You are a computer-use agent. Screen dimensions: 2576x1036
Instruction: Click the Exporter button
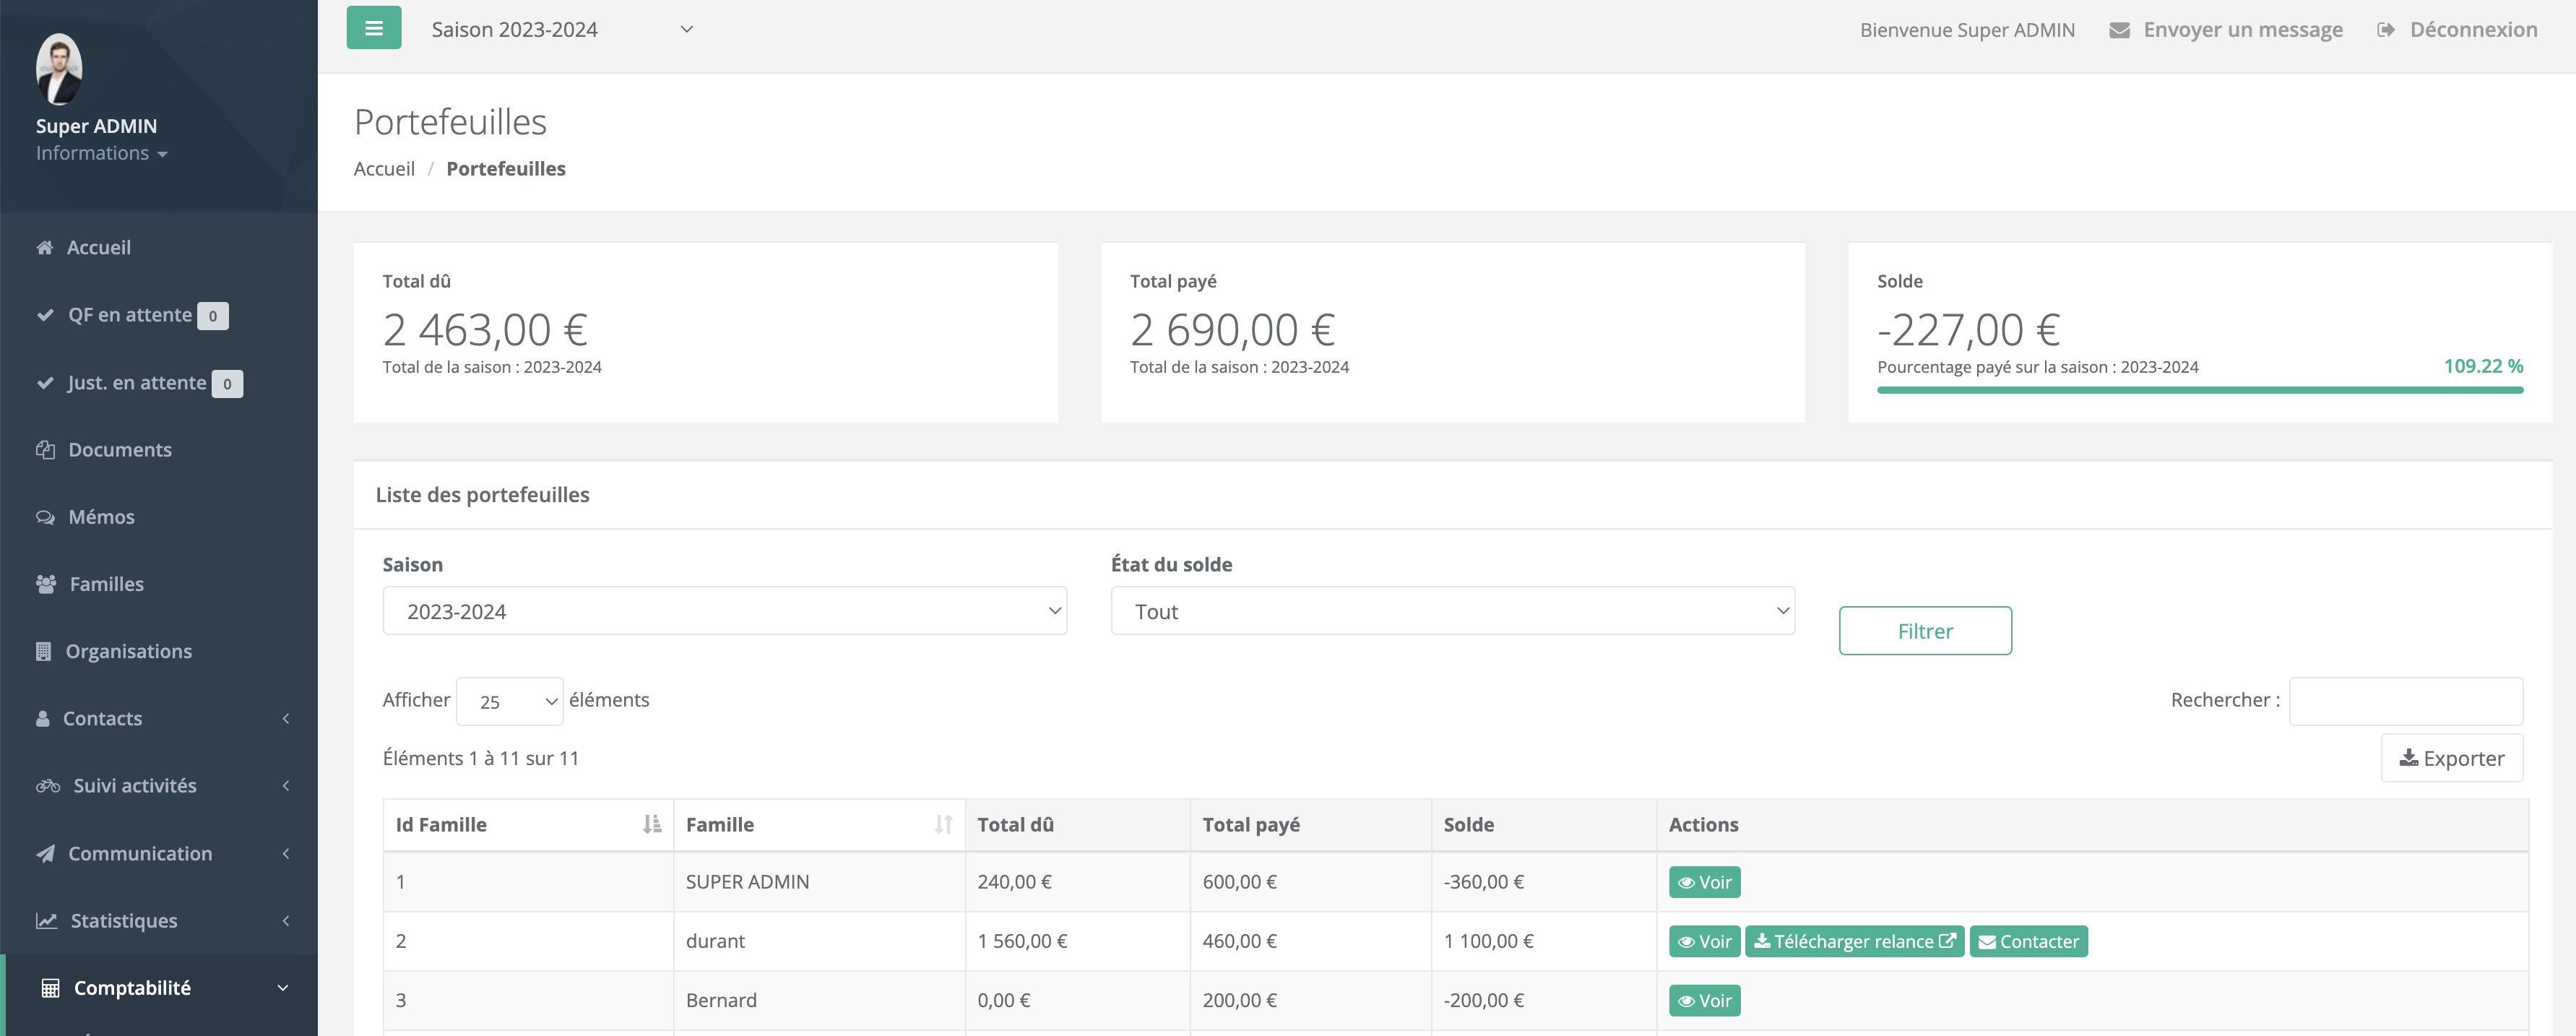(x=2452, y=758)
